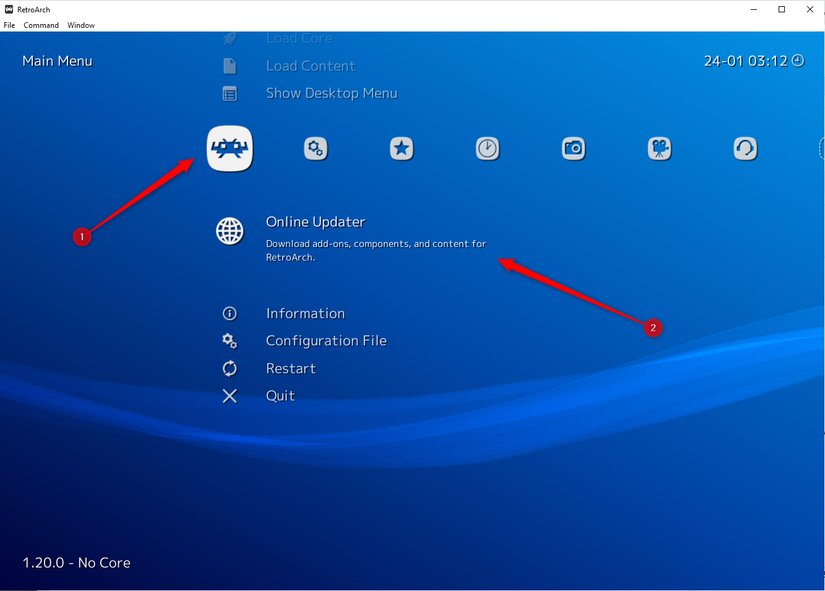825x591 pixels.
Task: Click the Restart circular arrows icon
Action: pyautogui.click(x=230, y=368)
